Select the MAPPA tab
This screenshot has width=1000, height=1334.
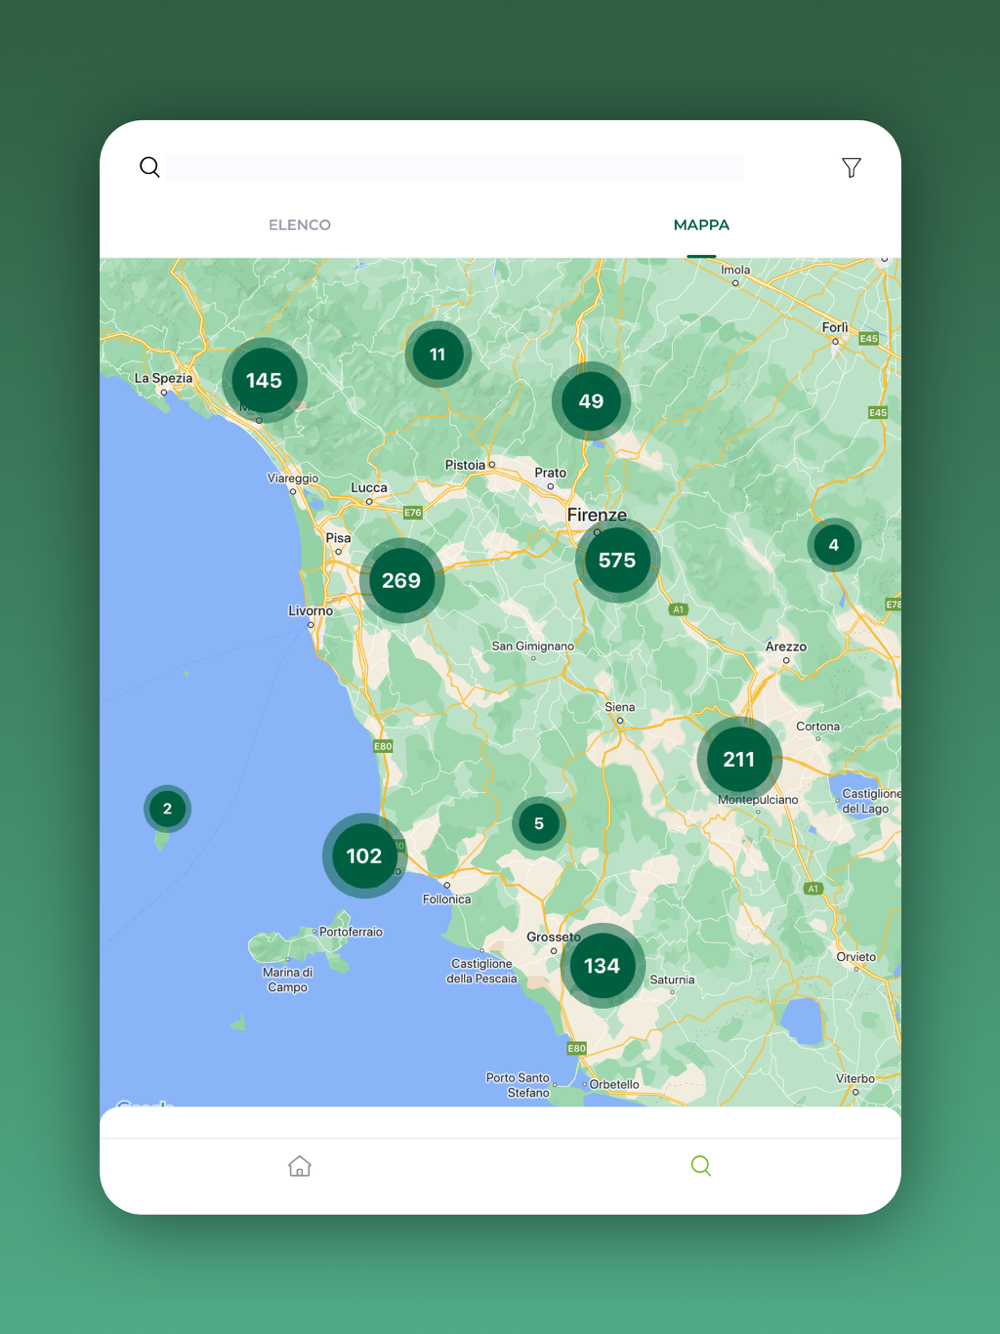coord(701,225)
